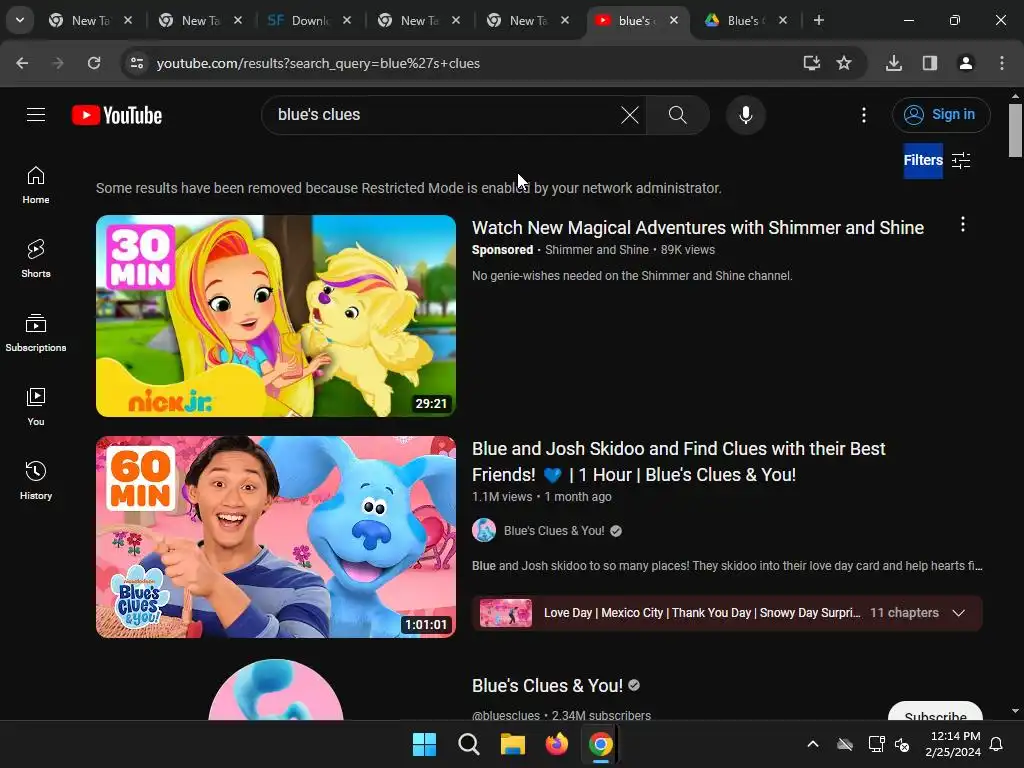
Task: Open the YouTube hamburger guide menu
Action: tap(36, 115)
